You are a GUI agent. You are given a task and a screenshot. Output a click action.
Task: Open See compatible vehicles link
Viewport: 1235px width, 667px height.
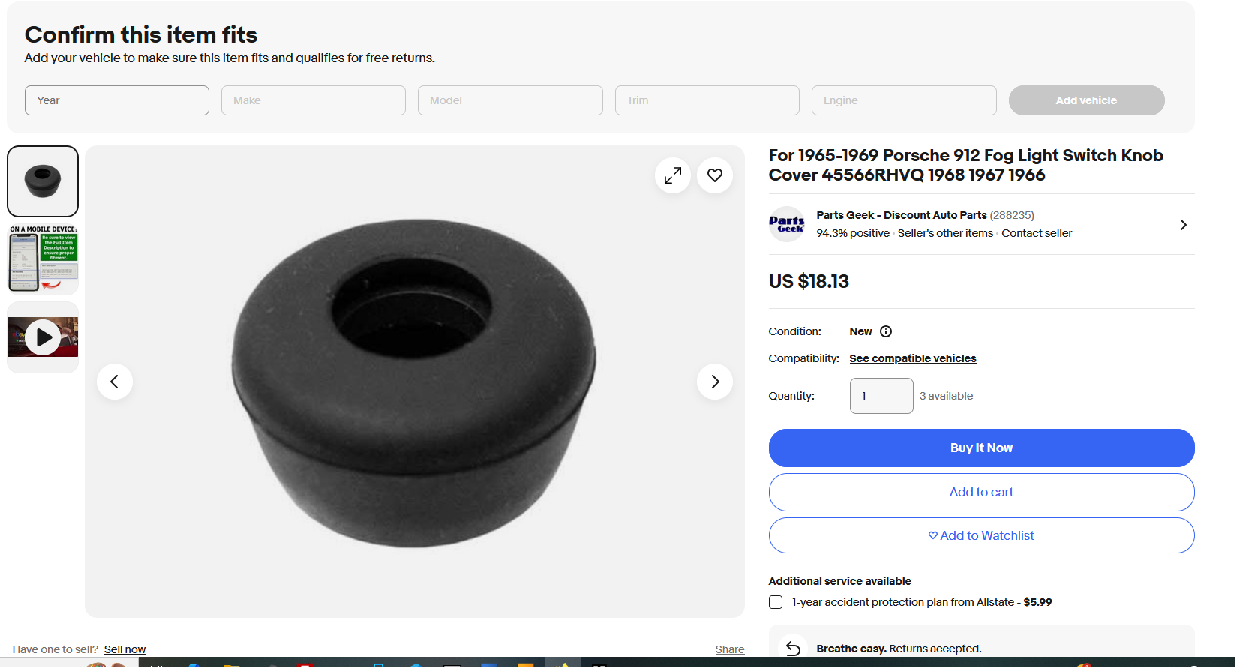[x=912, y=358]
